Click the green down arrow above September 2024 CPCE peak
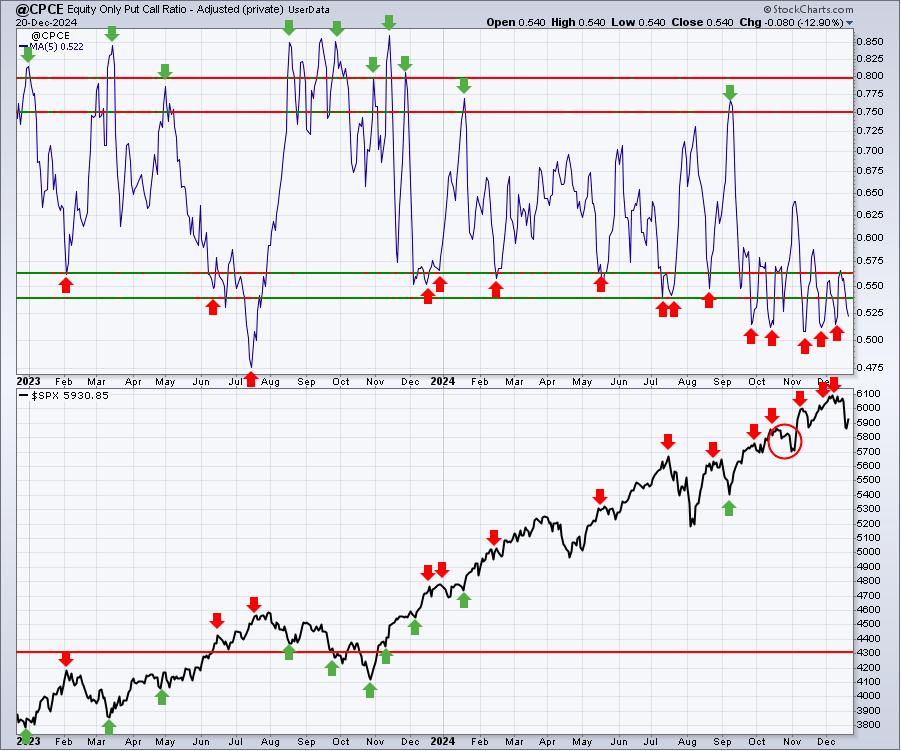901x751 pixels. pyautogui.click(x=730, y=93)
